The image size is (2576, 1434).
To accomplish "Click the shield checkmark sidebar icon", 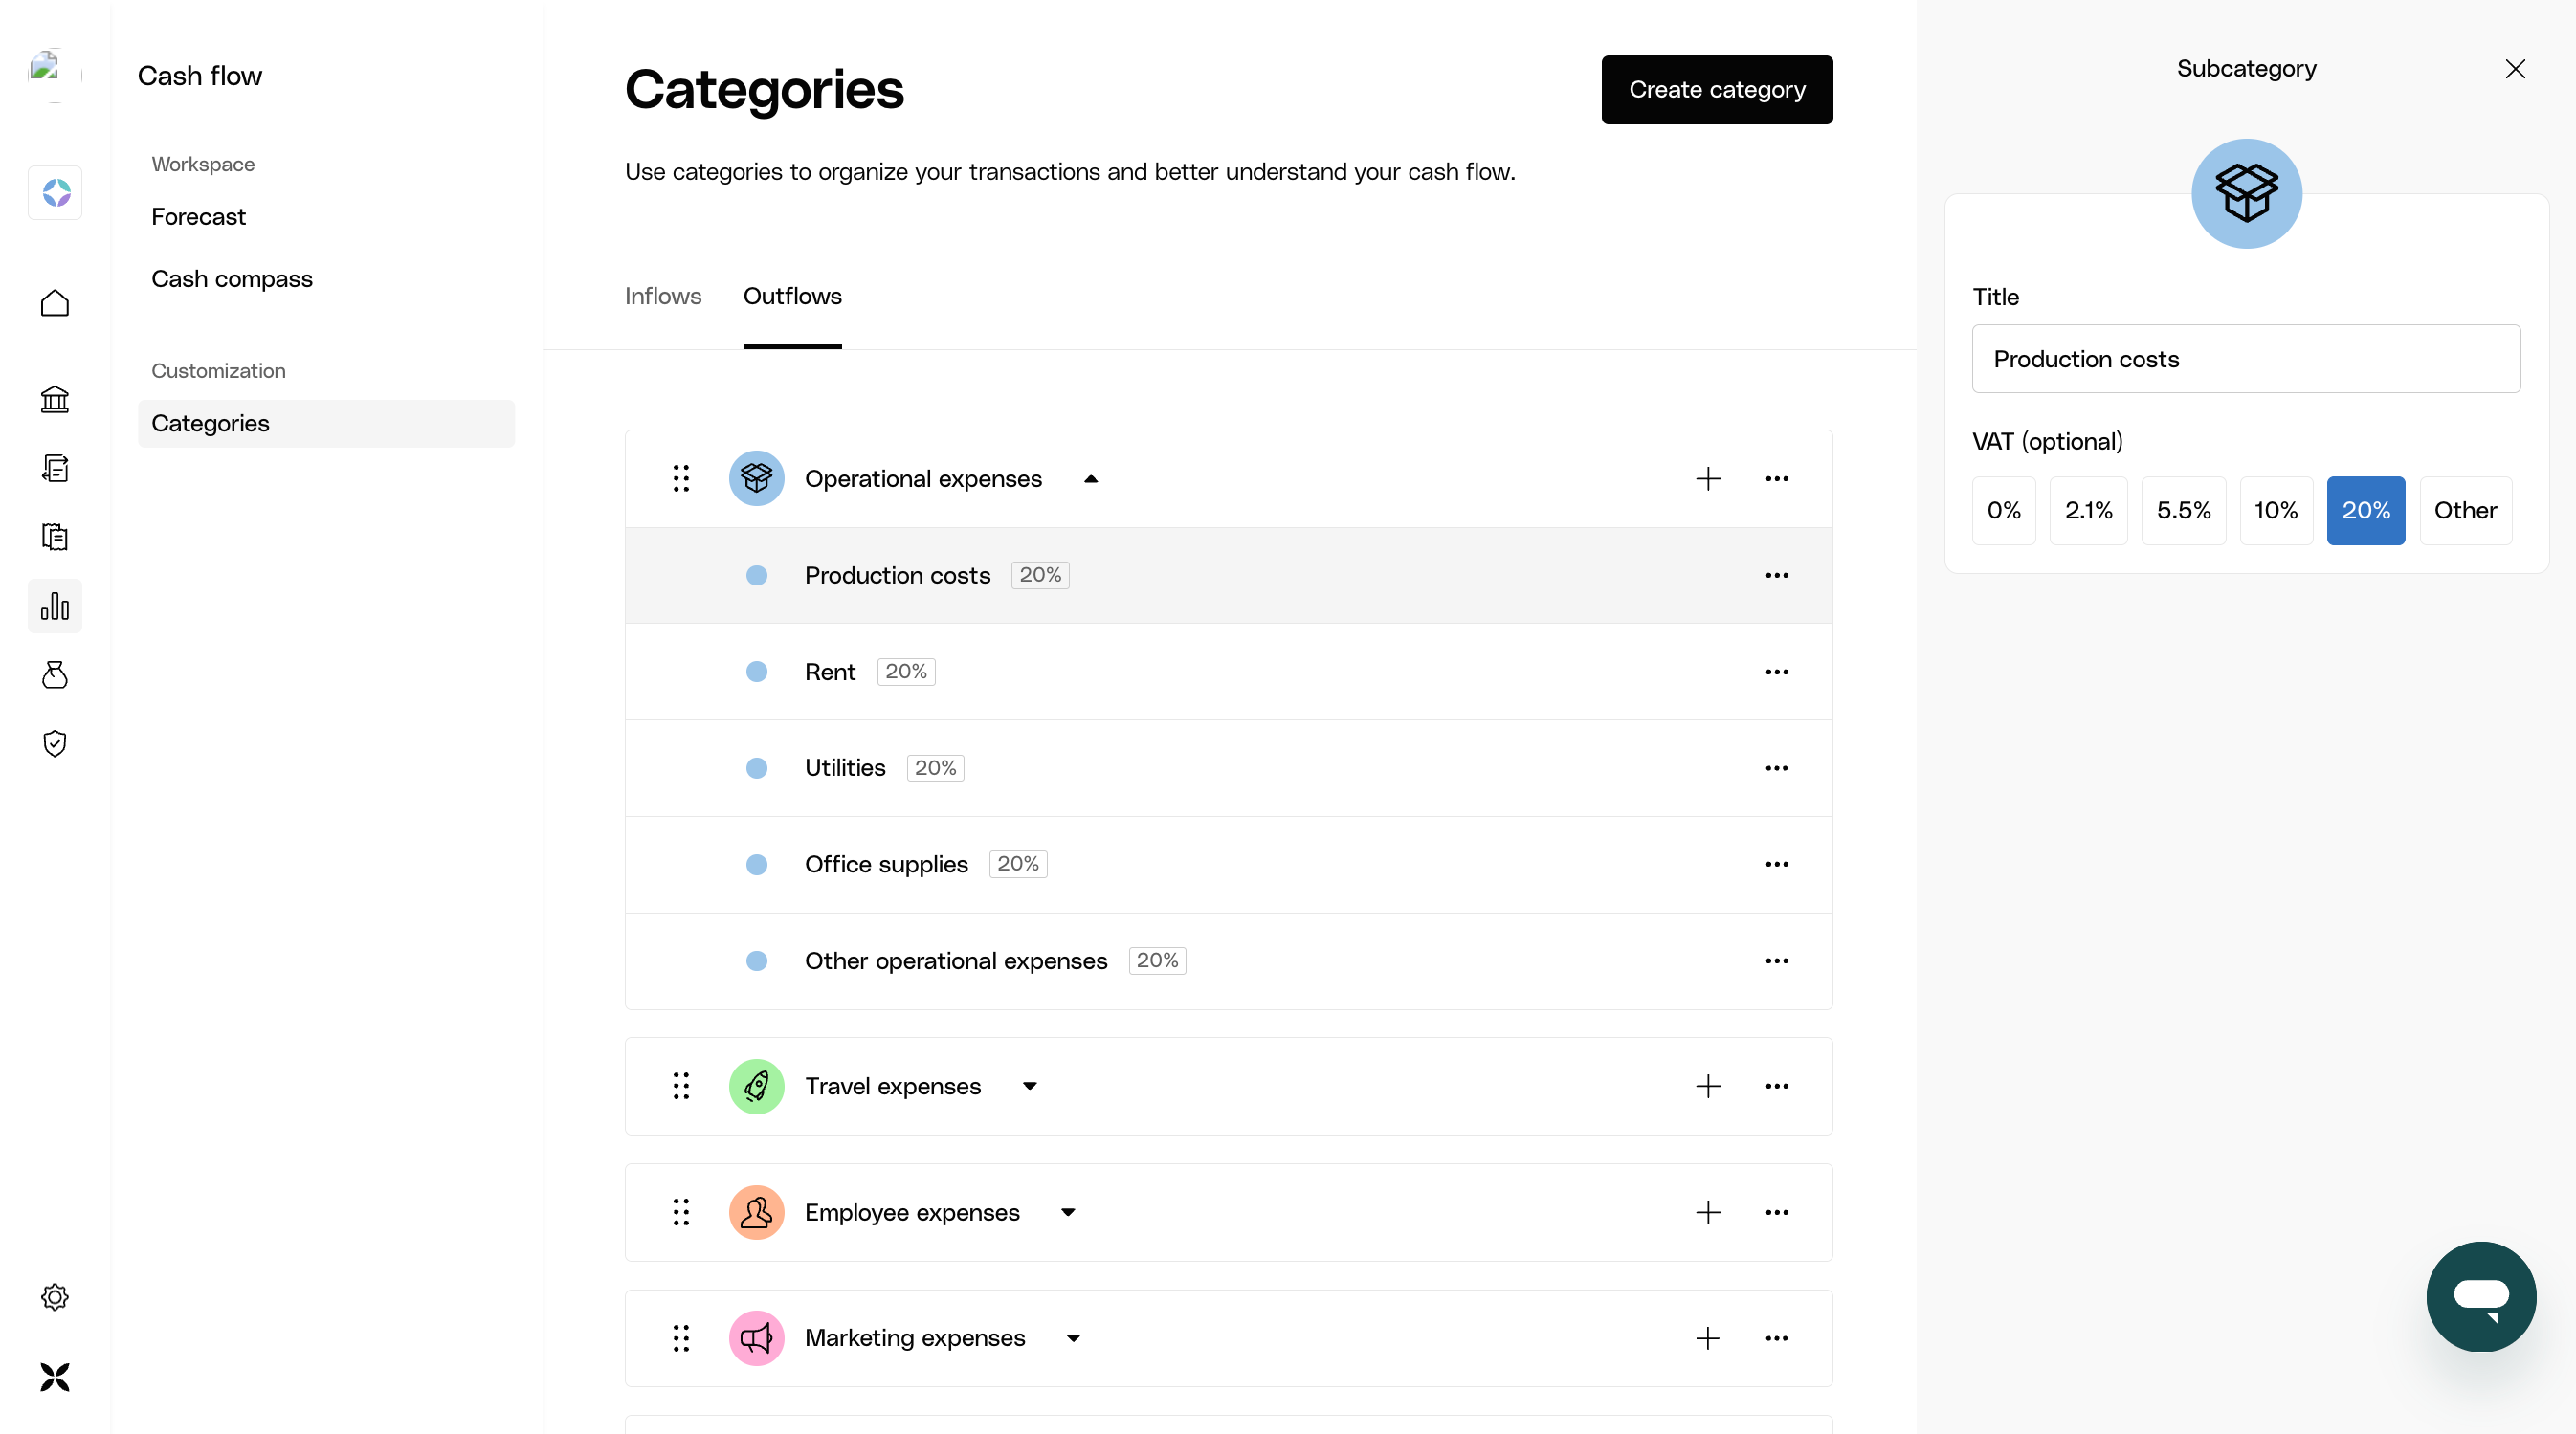I will click(x=55, y=743).
